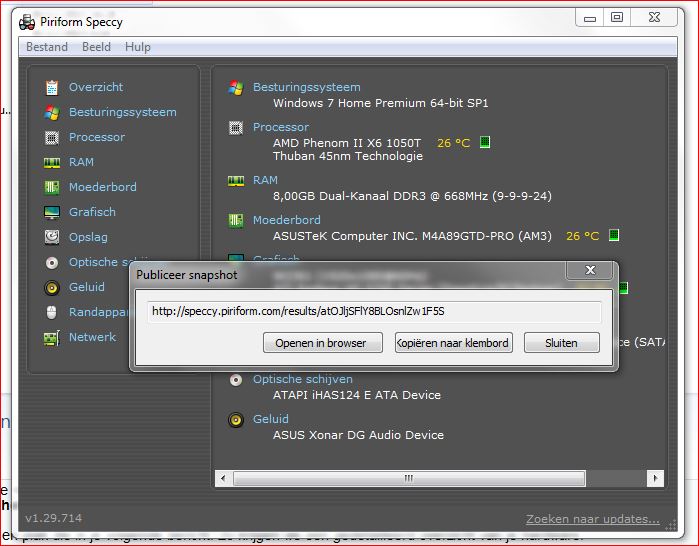699x546 pixels.
Task: Maximize the Speccy window
Action: 617,17
